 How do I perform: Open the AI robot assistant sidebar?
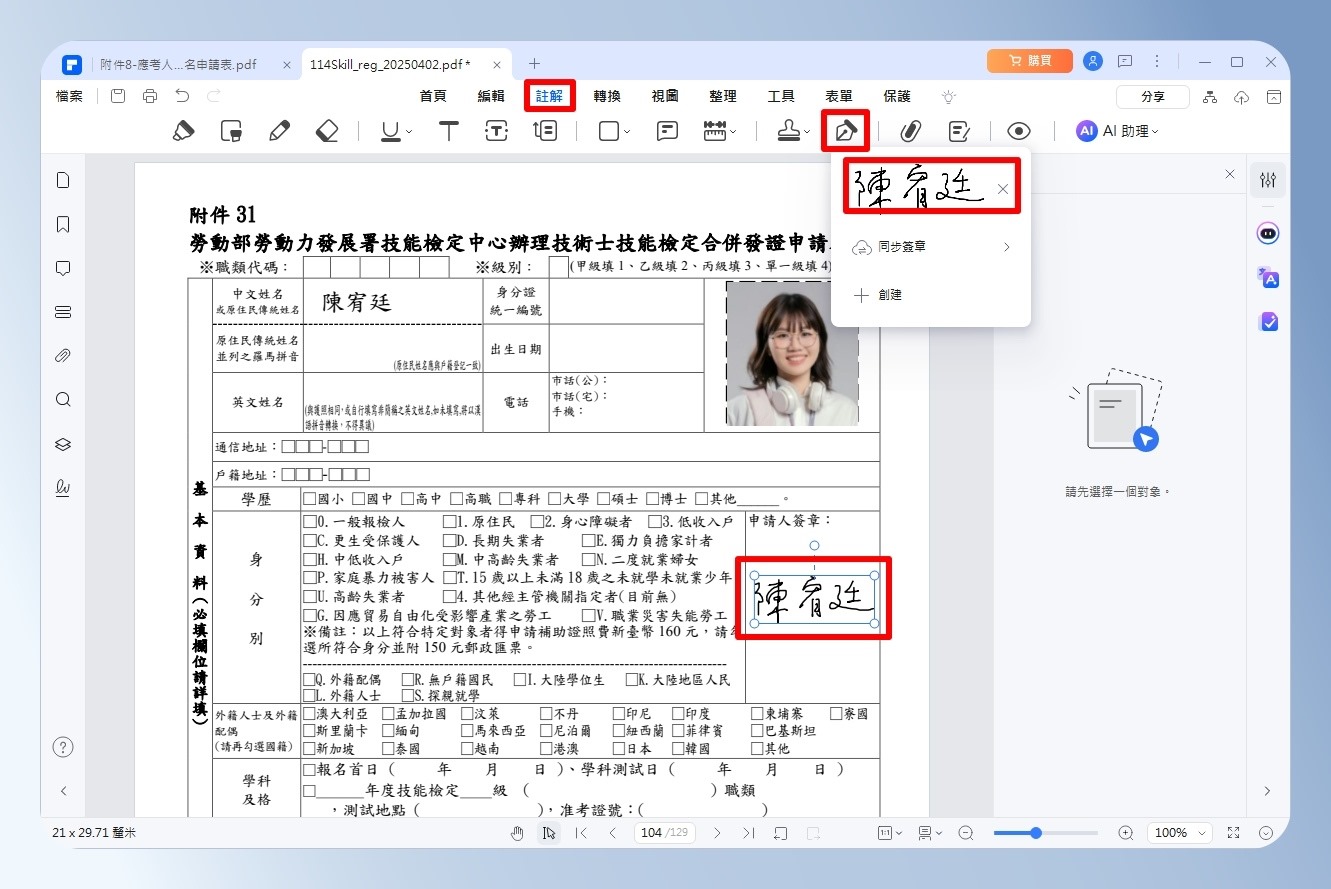pyautogui.click(x=1268, y=233)
